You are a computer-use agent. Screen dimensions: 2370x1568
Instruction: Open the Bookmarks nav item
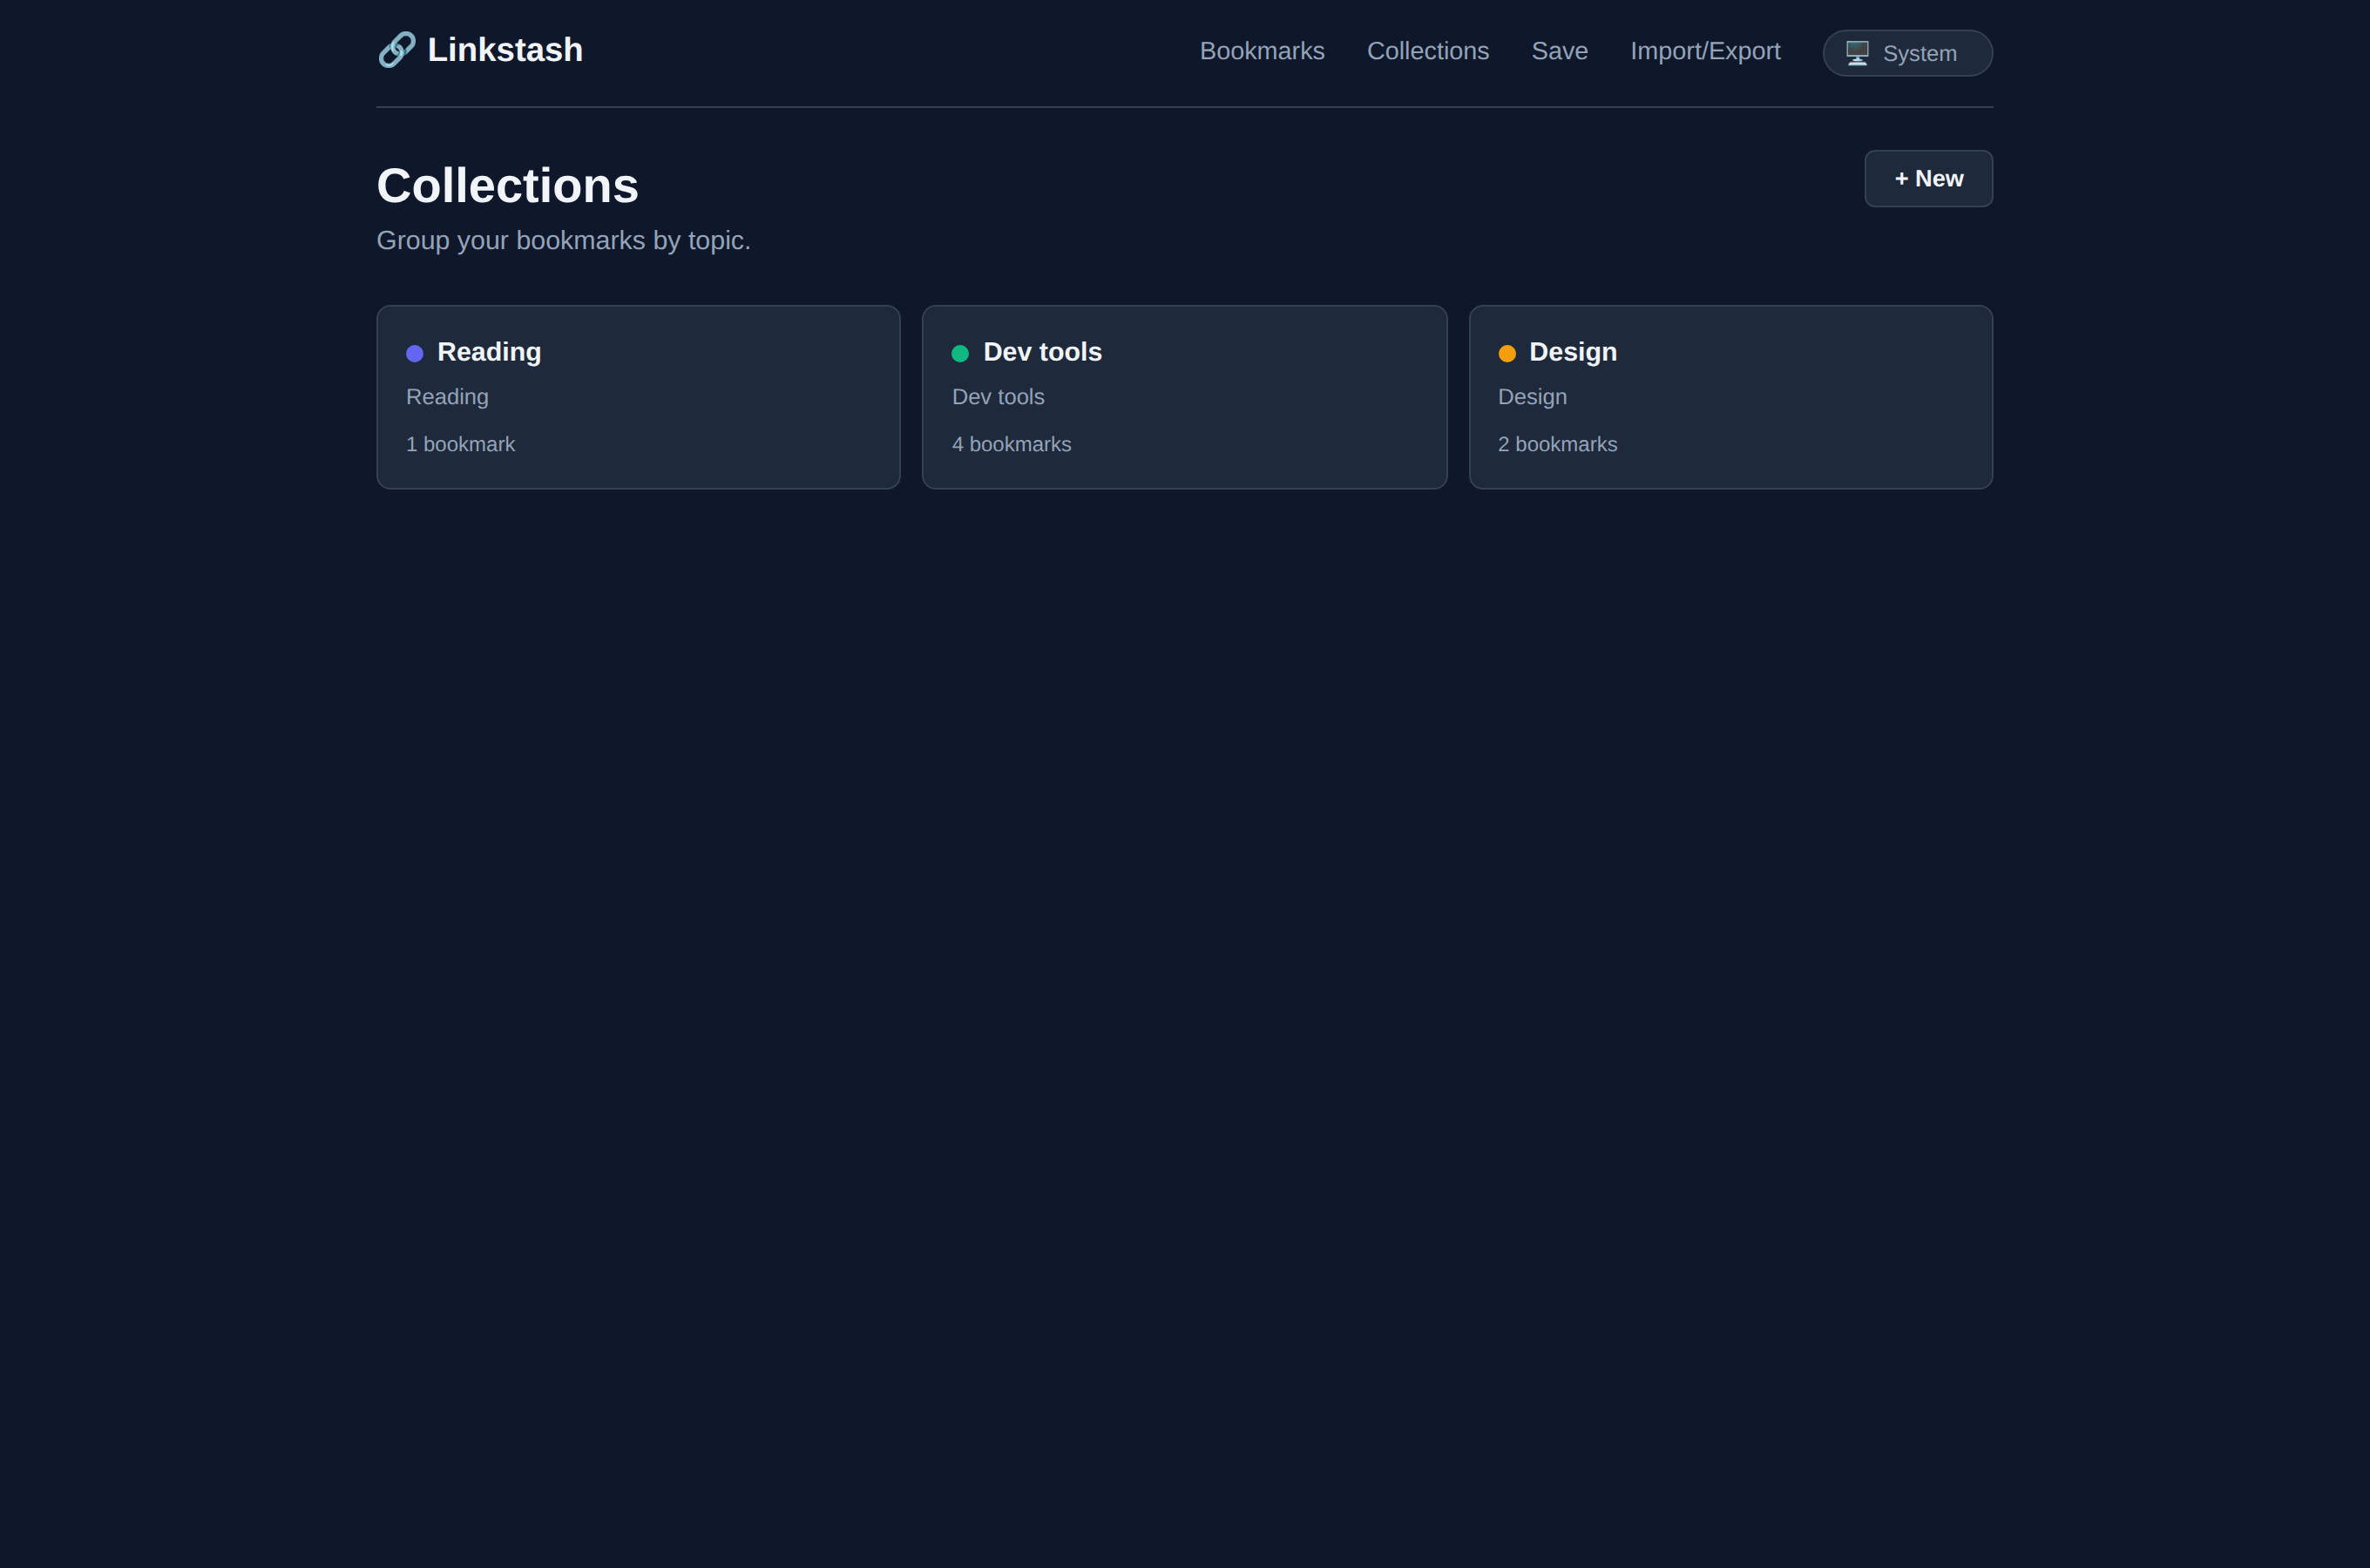tap(1262, 51)
